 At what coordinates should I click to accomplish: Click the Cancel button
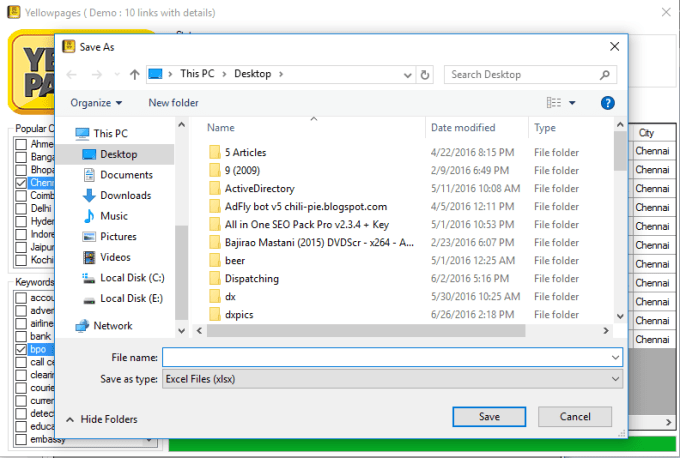(x=575, y=417)
